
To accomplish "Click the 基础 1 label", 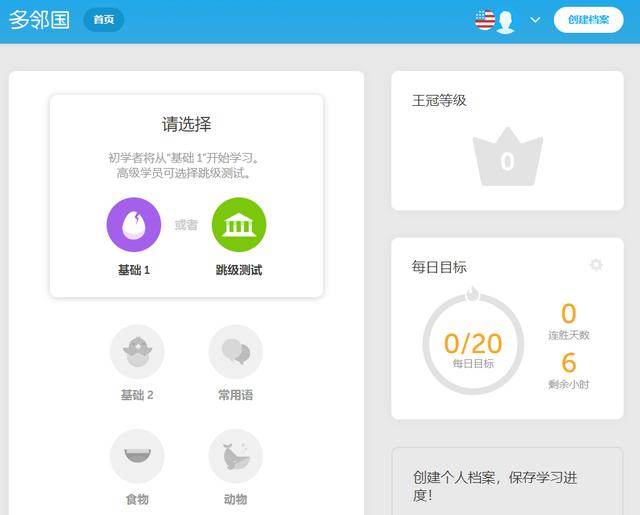I will [x=134, y=270].
